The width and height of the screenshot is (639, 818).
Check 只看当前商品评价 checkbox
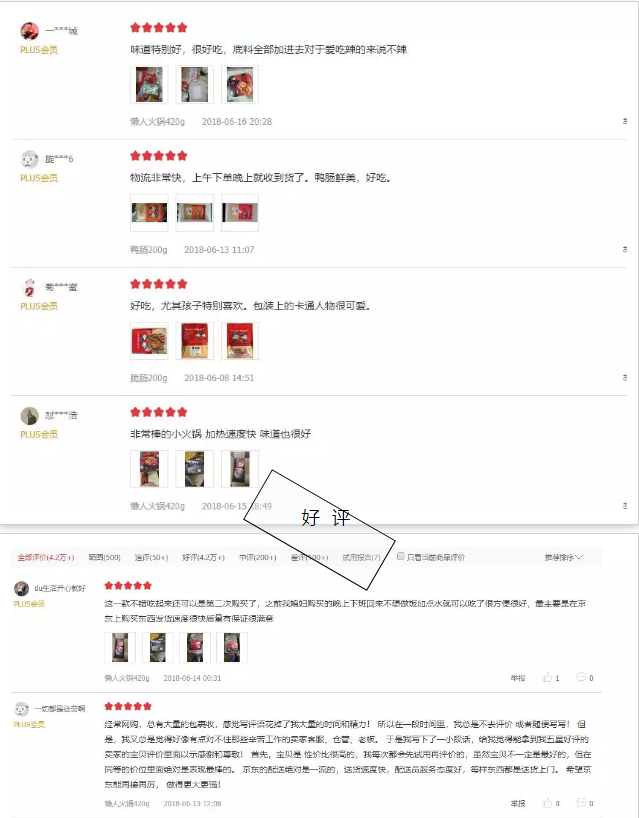click(401, 556)
